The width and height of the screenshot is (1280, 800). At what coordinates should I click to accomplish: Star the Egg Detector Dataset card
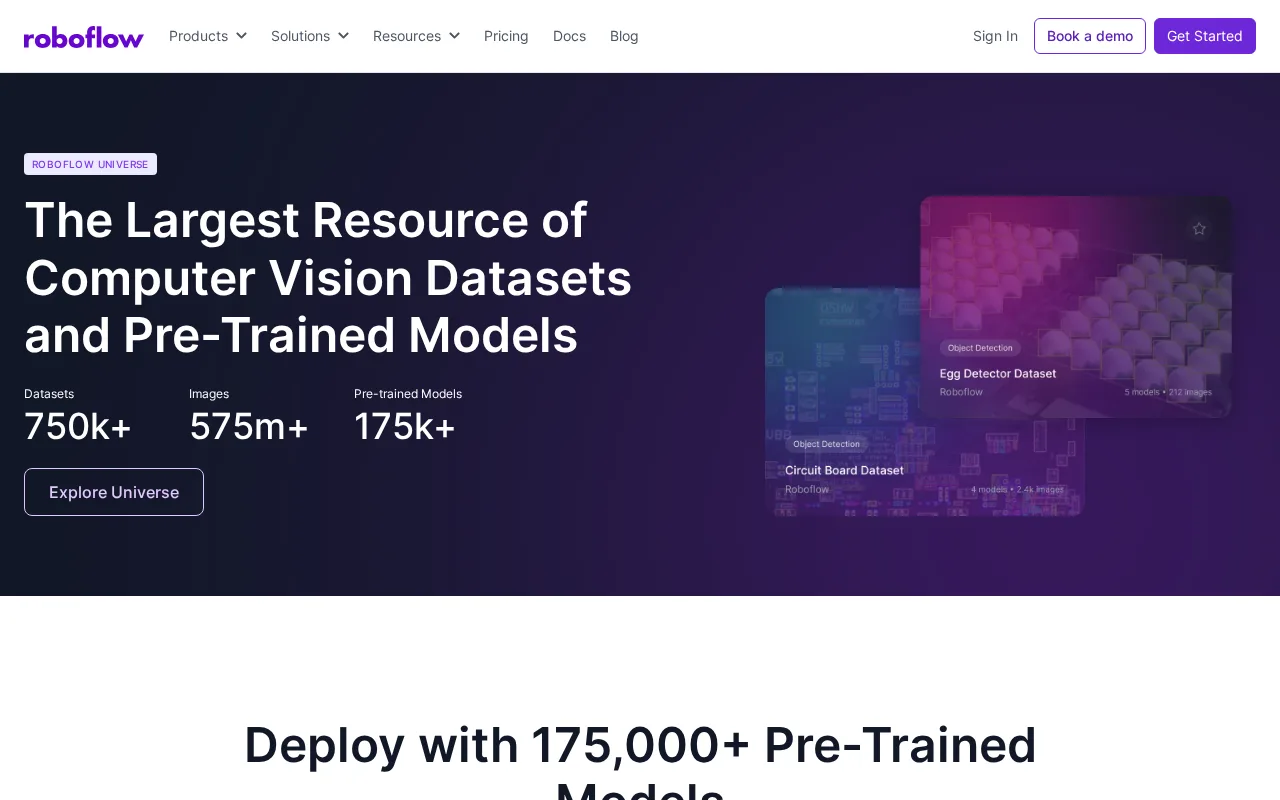(x=1199, y=229)
